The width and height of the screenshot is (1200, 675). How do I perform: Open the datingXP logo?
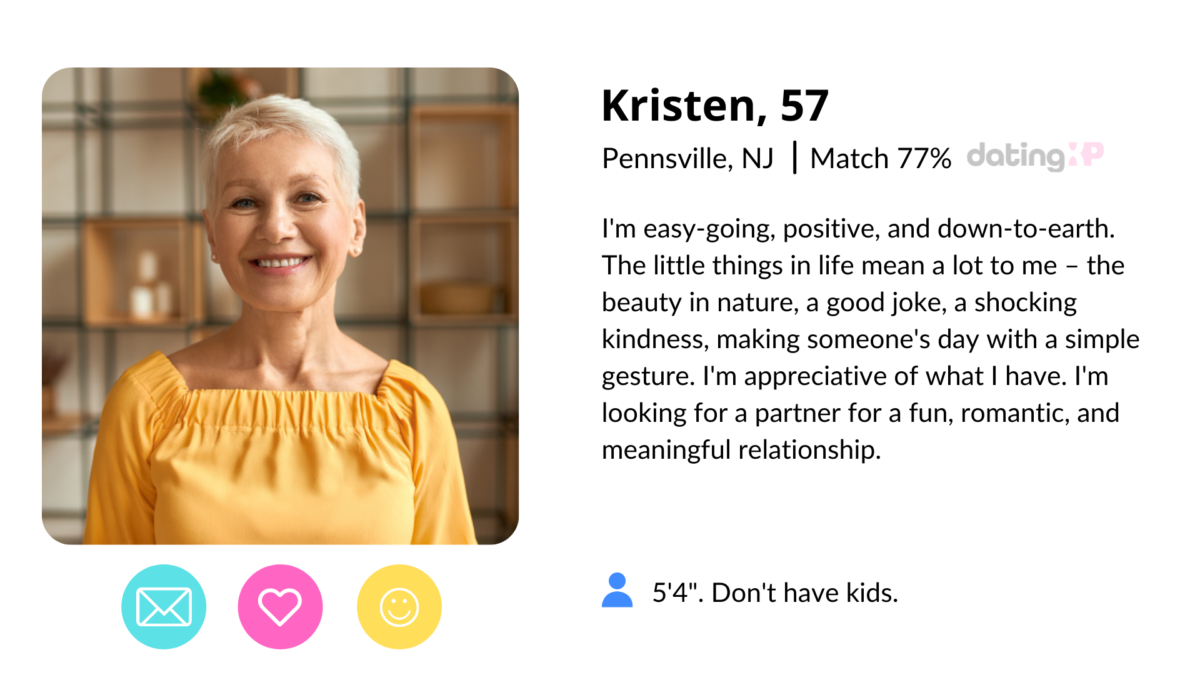[x=1035, y=156]
